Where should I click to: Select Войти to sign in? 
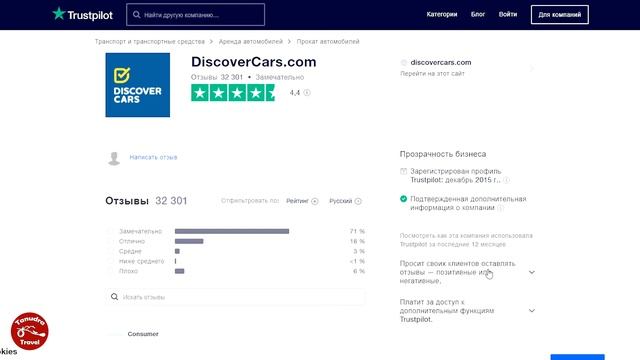pyautogui.click(x=508, y=14)
